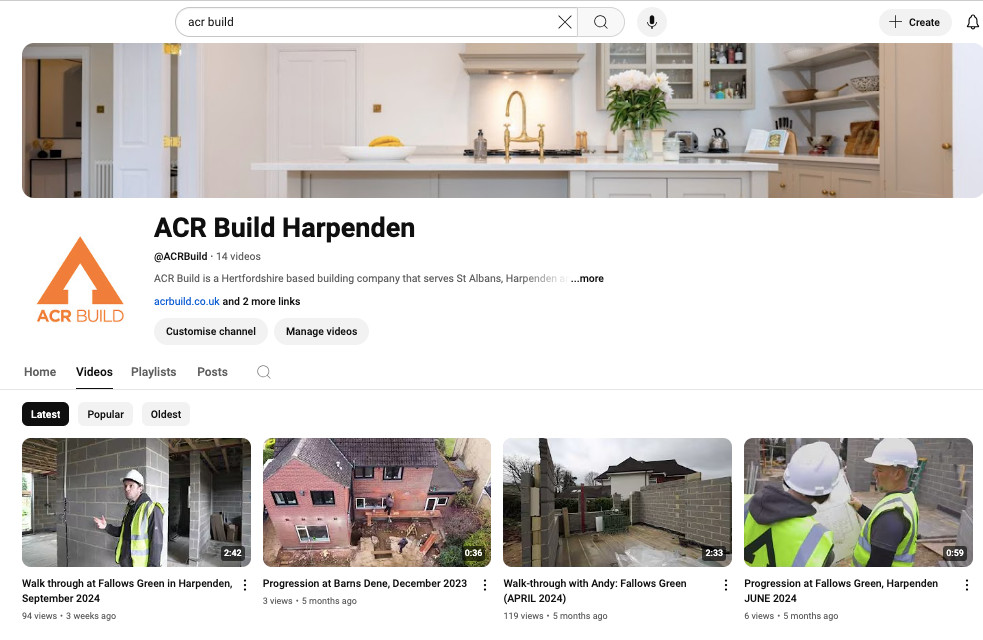Go to the Posts tab
The image size is (983, 640).
coord(213,372)
